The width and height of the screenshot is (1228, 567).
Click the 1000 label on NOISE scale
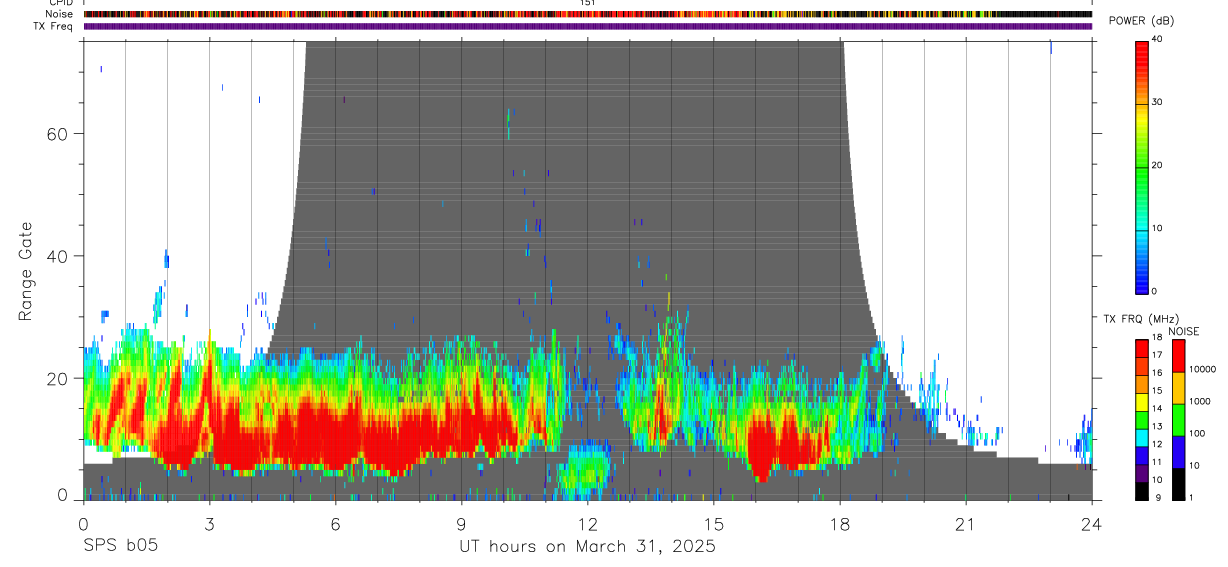coord(1198,401)
